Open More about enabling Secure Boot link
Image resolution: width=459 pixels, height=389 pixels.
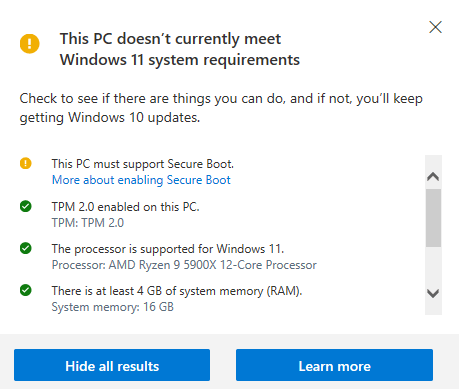tap(141, 180)
